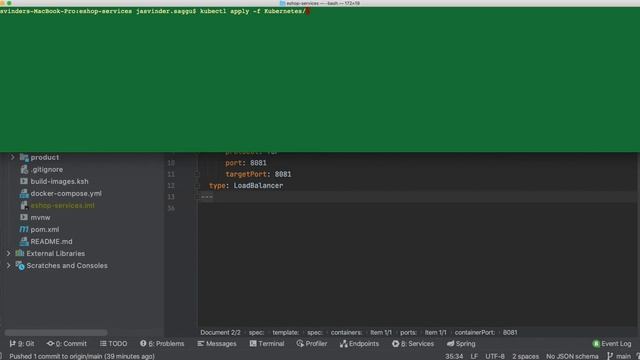This screenshot has height=360, width=640.
Task: Click breadcrumb 'containerPort:'
Action: pyautogui.click(x=474, y=333)
